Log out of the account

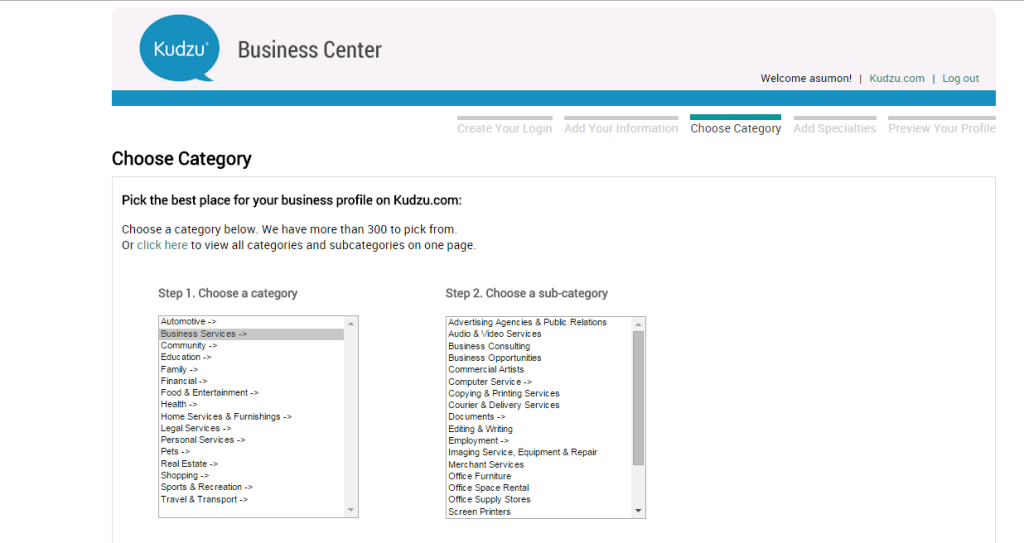click(x=960, y=78)
